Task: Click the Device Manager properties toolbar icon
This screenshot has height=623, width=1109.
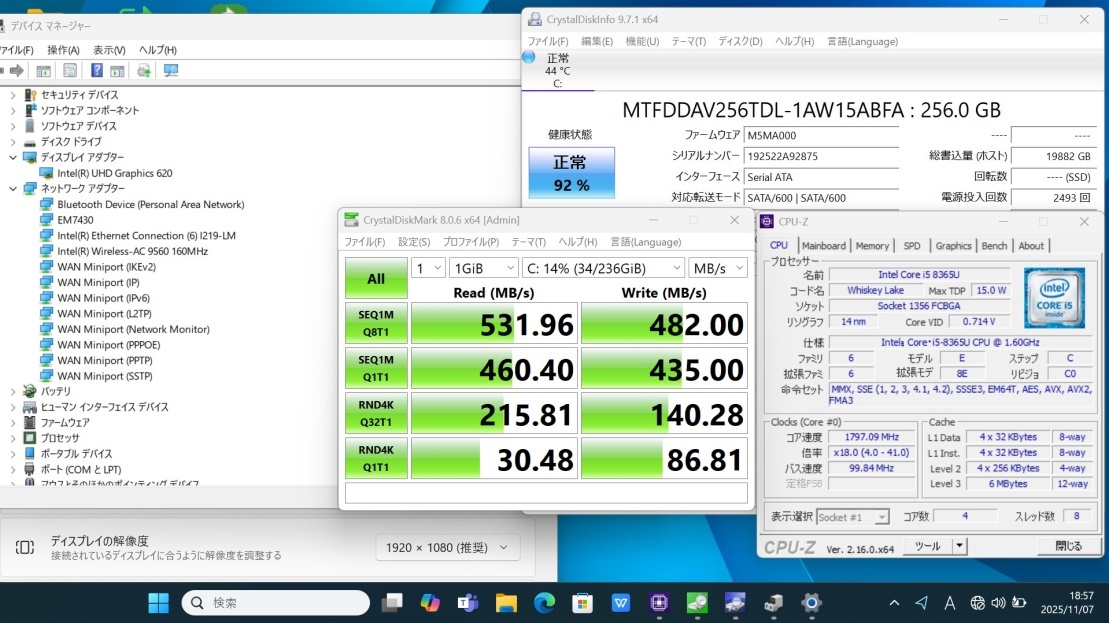Action: 70,70
